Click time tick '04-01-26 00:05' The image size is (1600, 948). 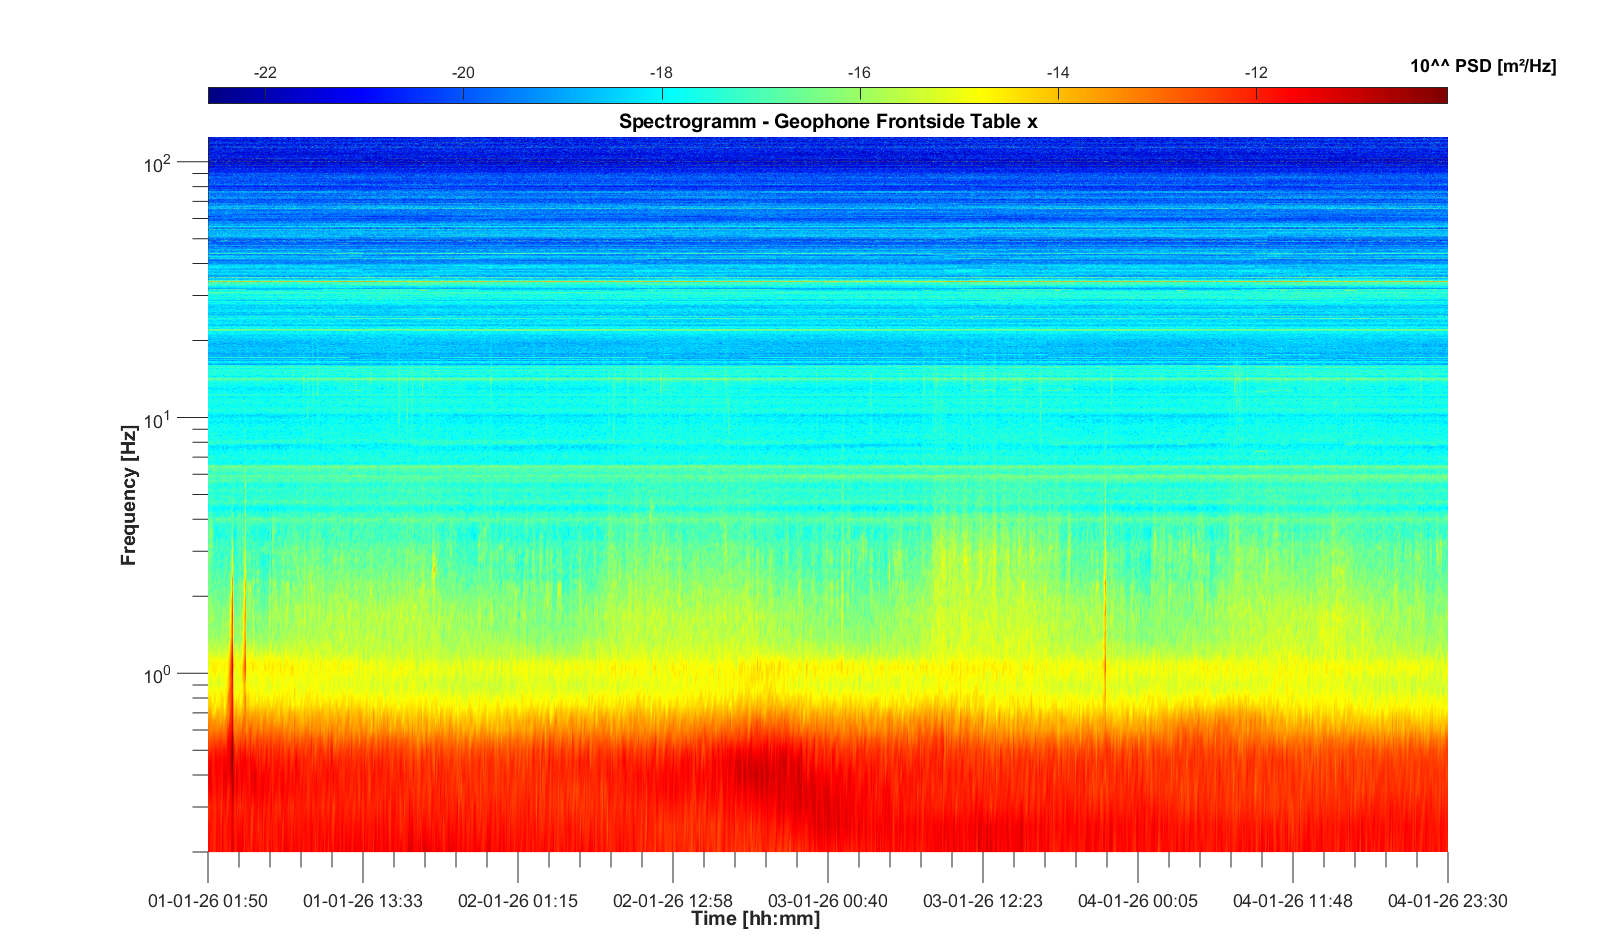click(x=1138, y=901)
